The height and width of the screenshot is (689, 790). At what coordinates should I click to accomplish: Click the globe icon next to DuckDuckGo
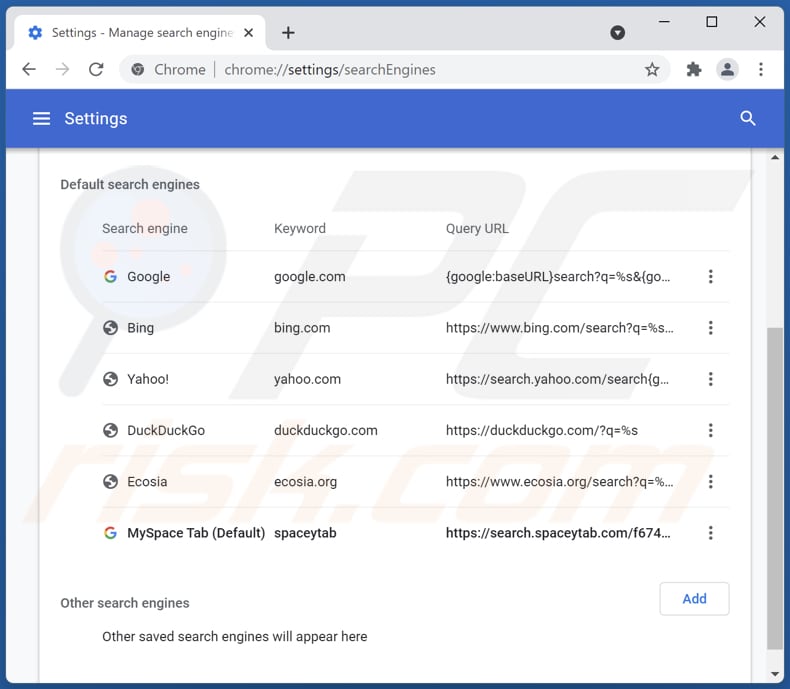(x=110, y=431)
